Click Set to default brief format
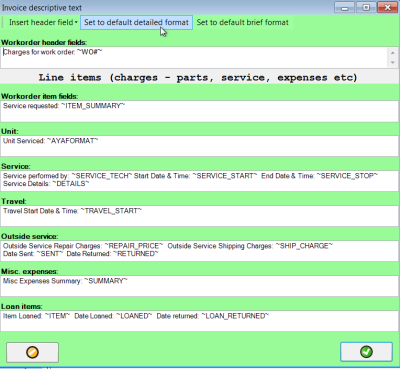 pos(243,22)
